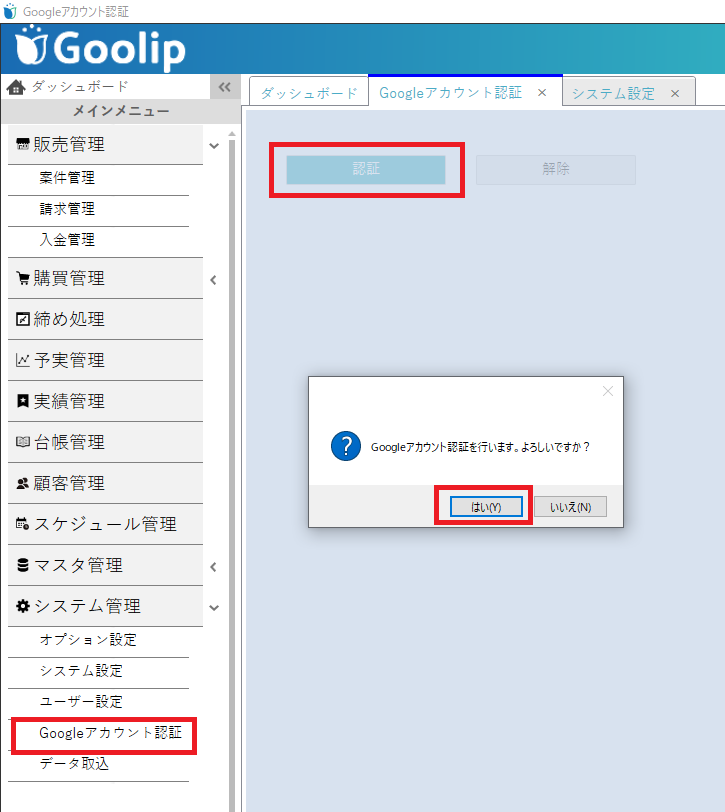Click the home icon beside ダッシュボード
This screenshot has height=812, width=725.
point(16,87)
